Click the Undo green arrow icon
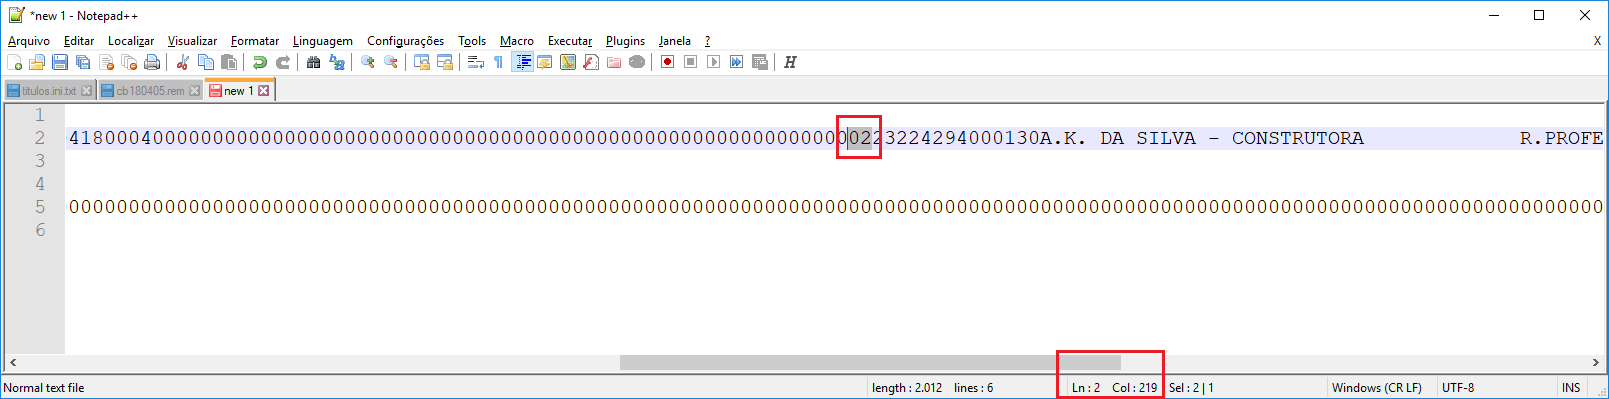The height and width of the screenshot is (399, 1609). pyautogui.click(x=260, y=62)
